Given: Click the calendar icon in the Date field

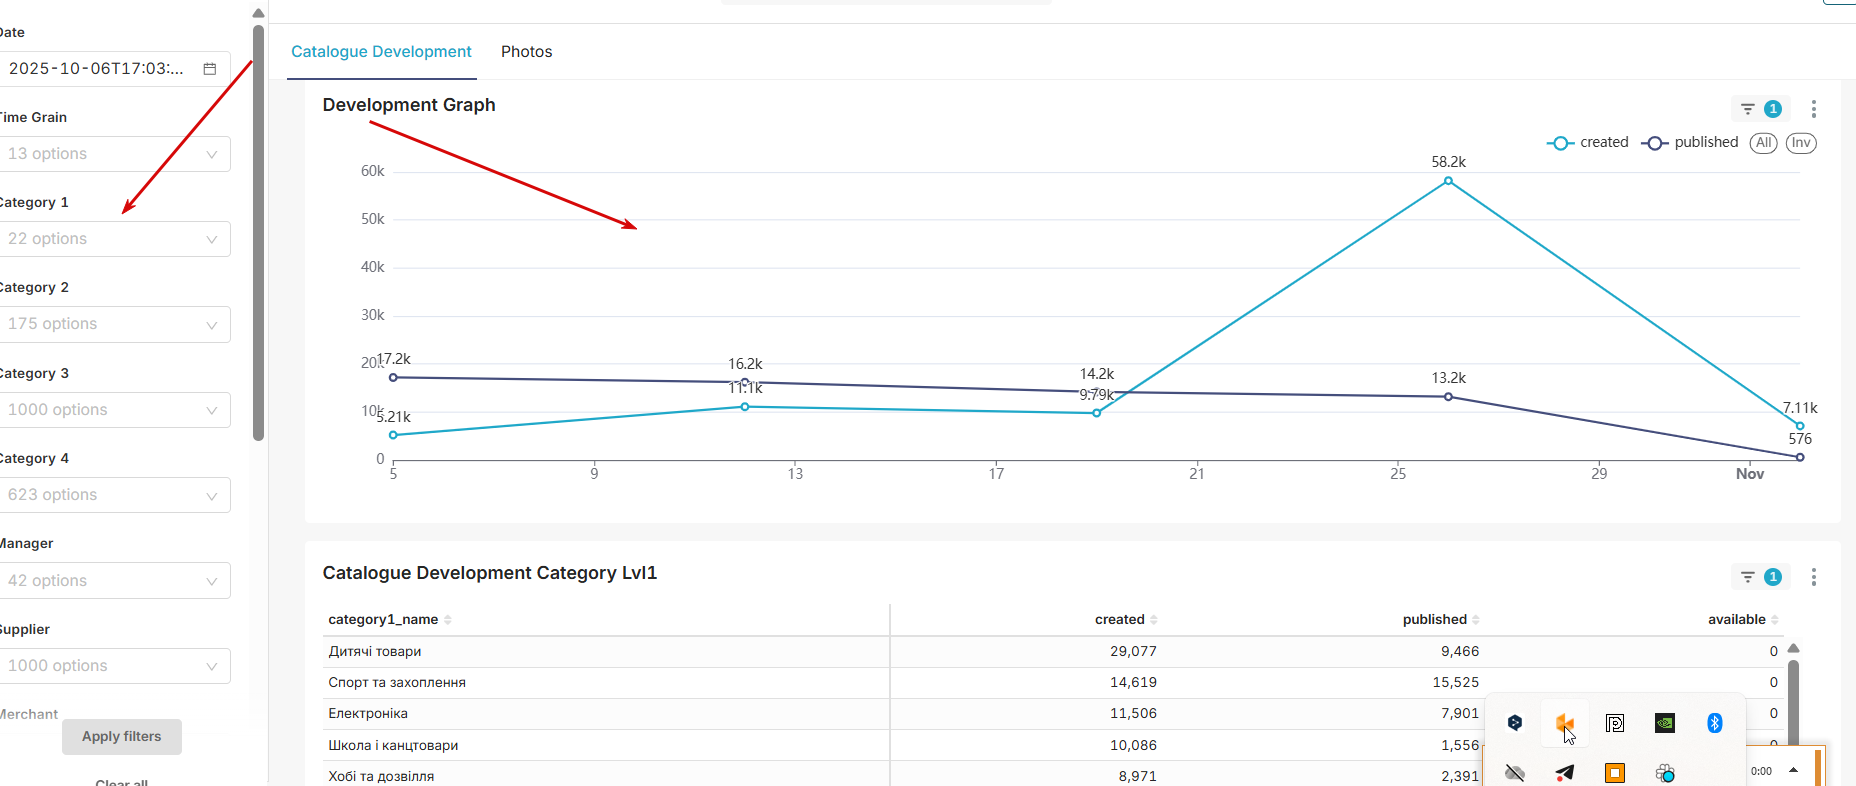Looking at the screenshot, I should 210,69.
